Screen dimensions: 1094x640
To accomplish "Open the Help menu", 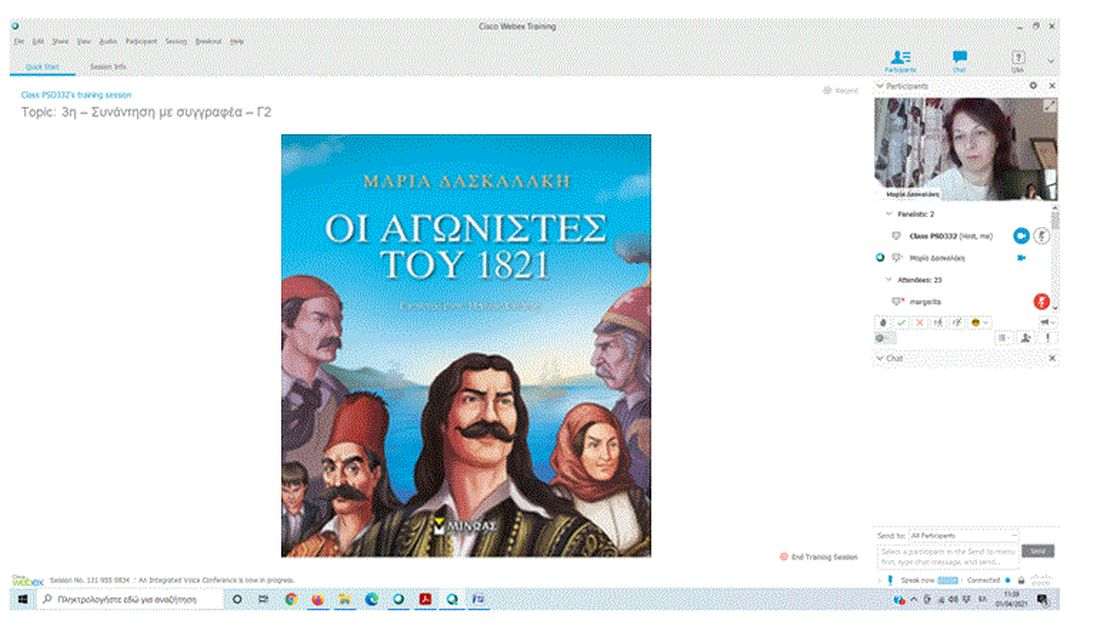I will tap(237, 42).
